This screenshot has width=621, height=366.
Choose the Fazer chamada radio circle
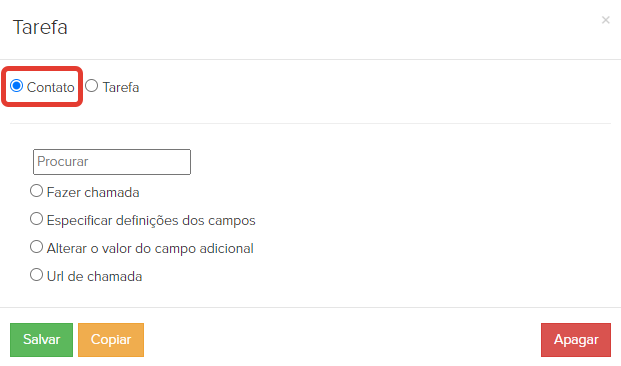tap(36, 191)
